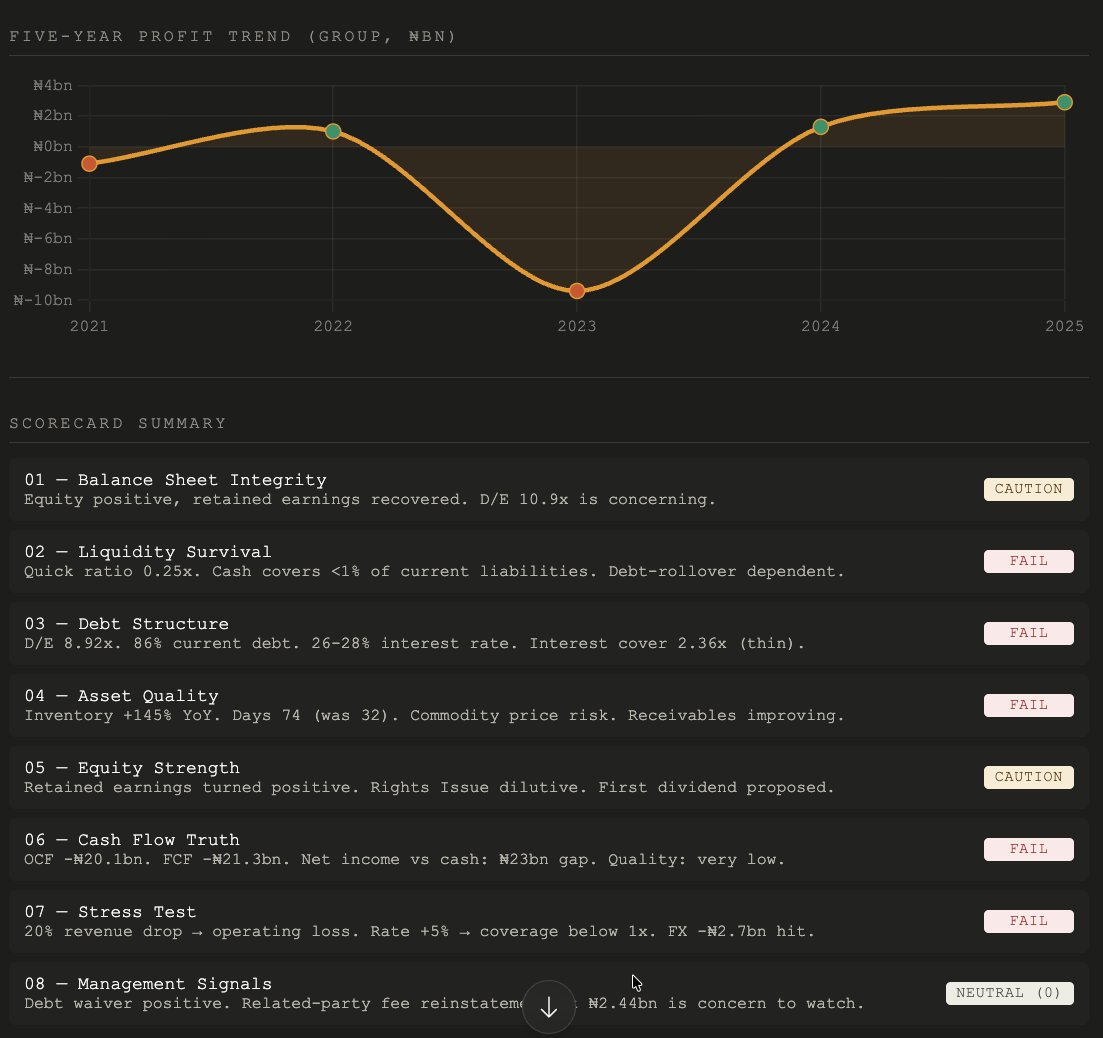The width and height of the screenshot is (1103, 1038).
Task: Click the ₦-6bn y-axis label
Action: click(x=48, y=238)
